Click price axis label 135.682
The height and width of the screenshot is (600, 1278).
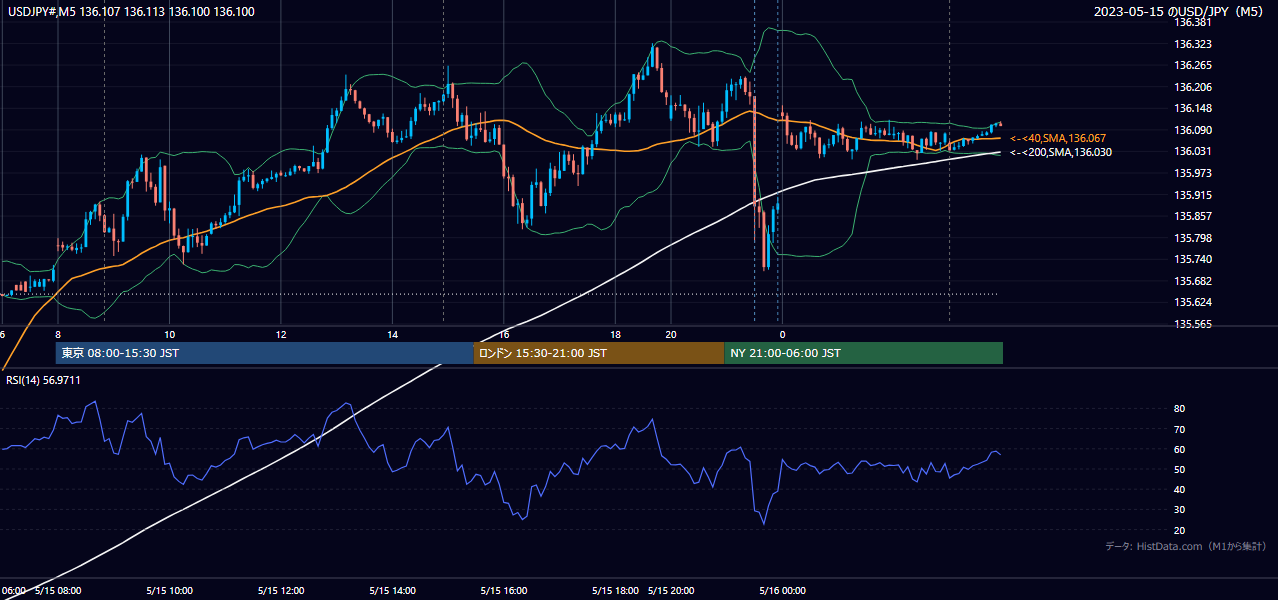tap(1193, 281)
